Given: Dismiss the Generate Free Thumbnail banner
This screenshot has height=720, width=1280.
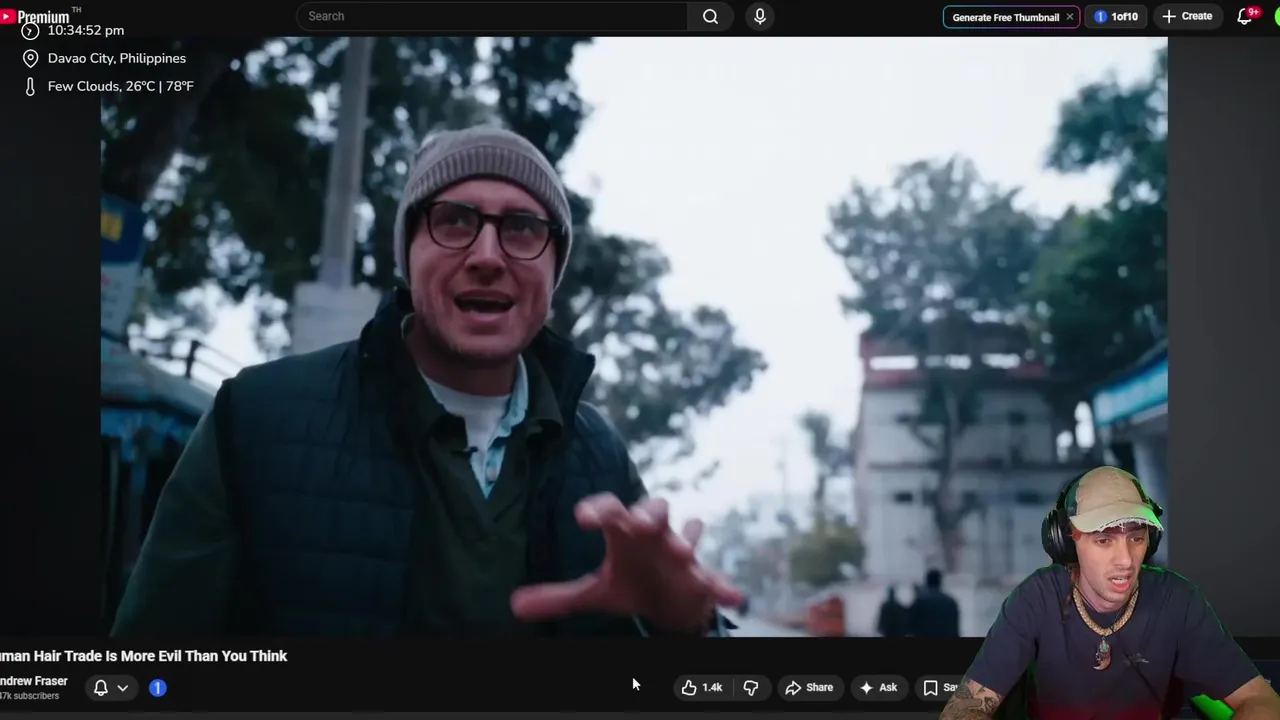Looking at the screenshot, I should coord(1069,17).
